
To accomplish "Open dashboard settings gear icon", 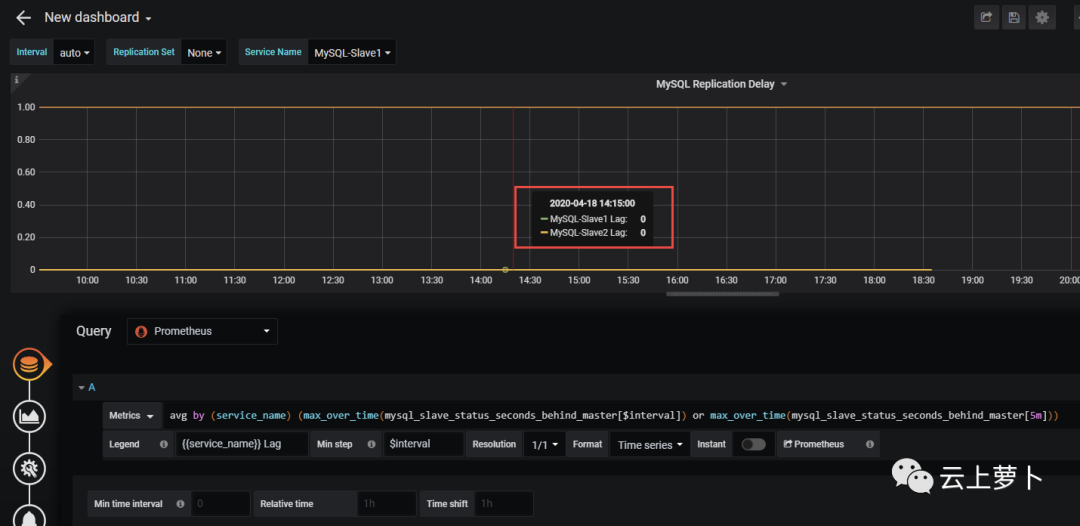I will pyautogui.click(x=1042, y=18).
